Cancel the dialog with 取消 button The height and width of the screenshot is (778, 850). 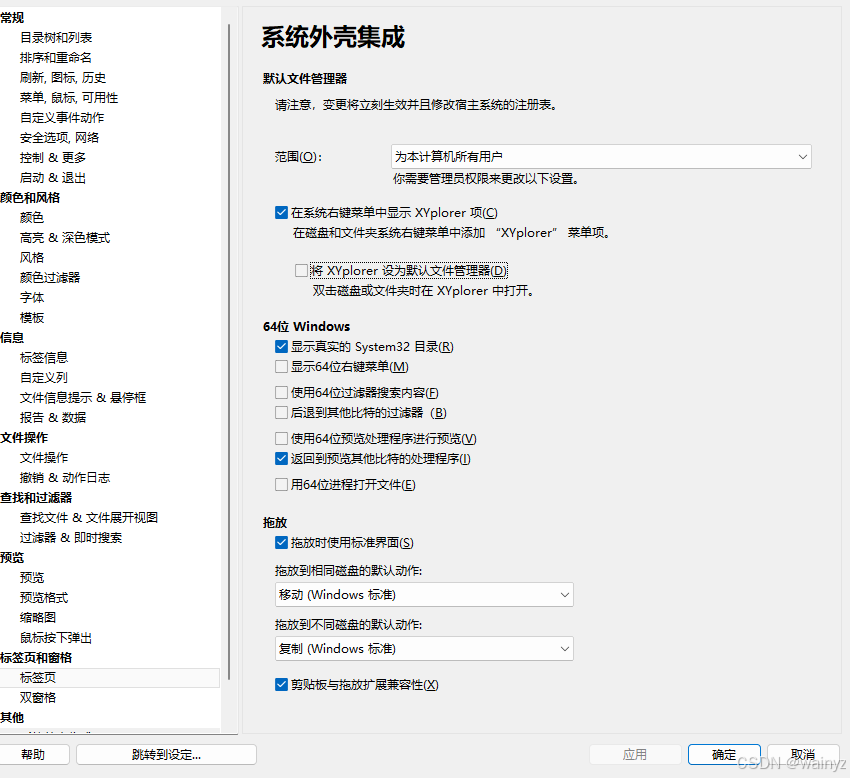pyautogui.click(x=803, y=755)
